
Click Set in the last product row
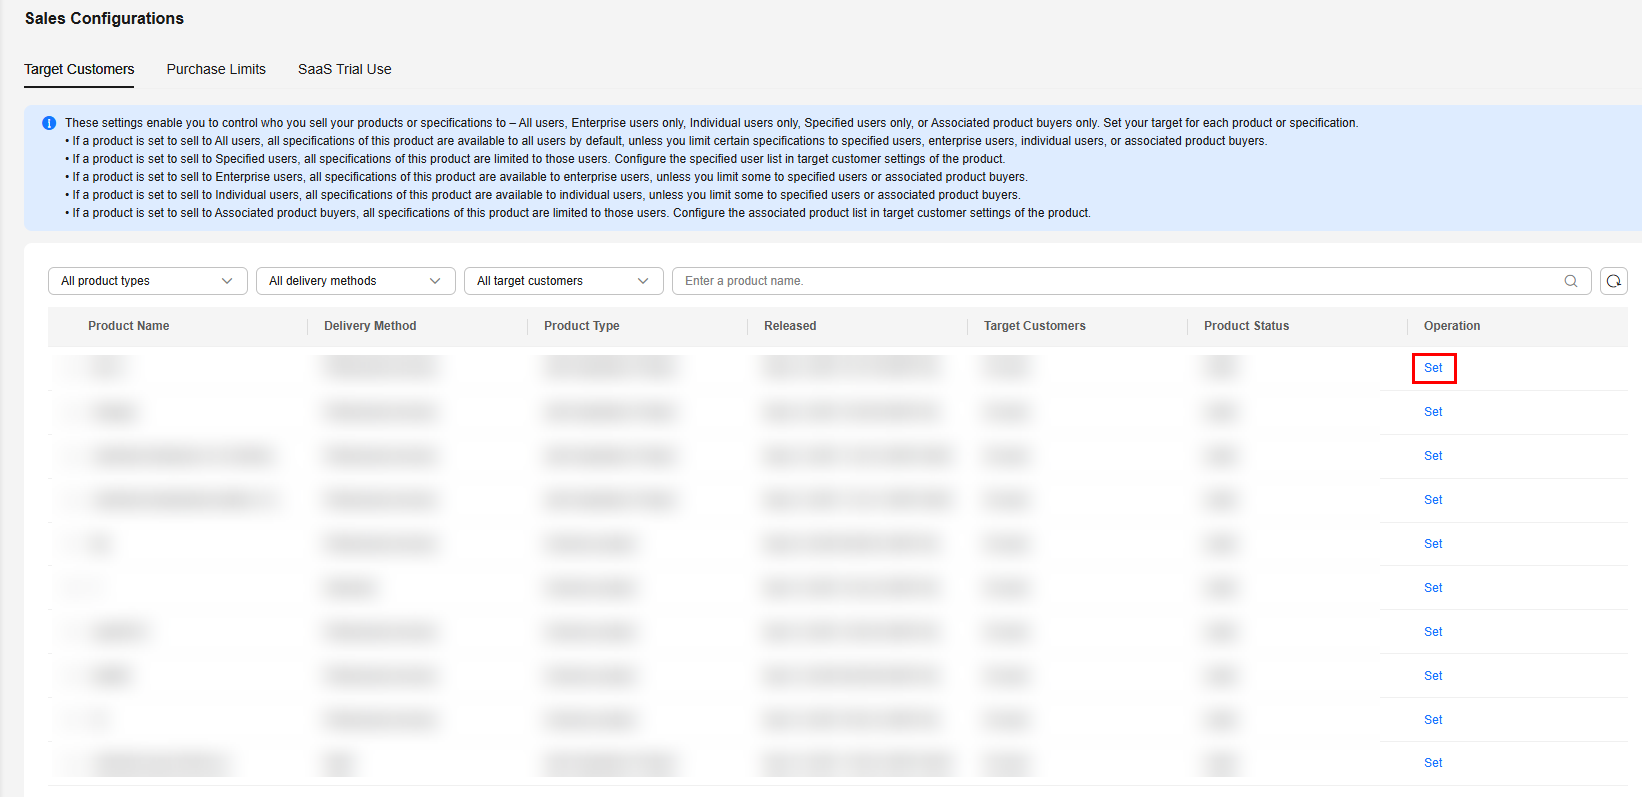pyautogui.click(x=1433, y=763)
